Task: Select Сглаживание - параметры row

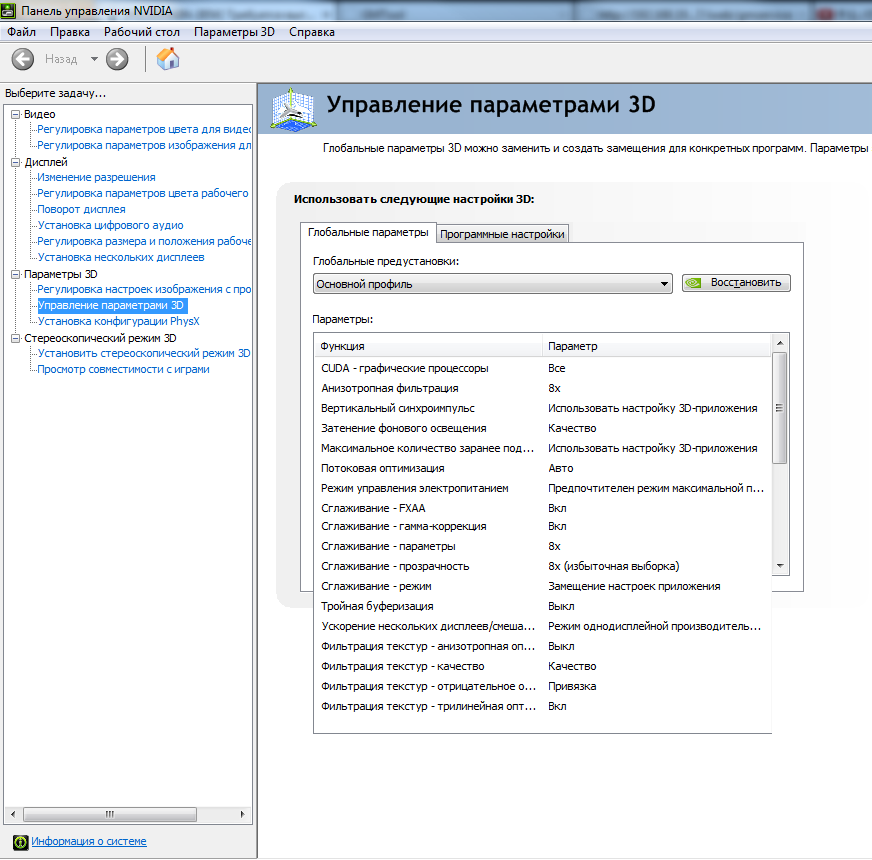Action: 543,546
